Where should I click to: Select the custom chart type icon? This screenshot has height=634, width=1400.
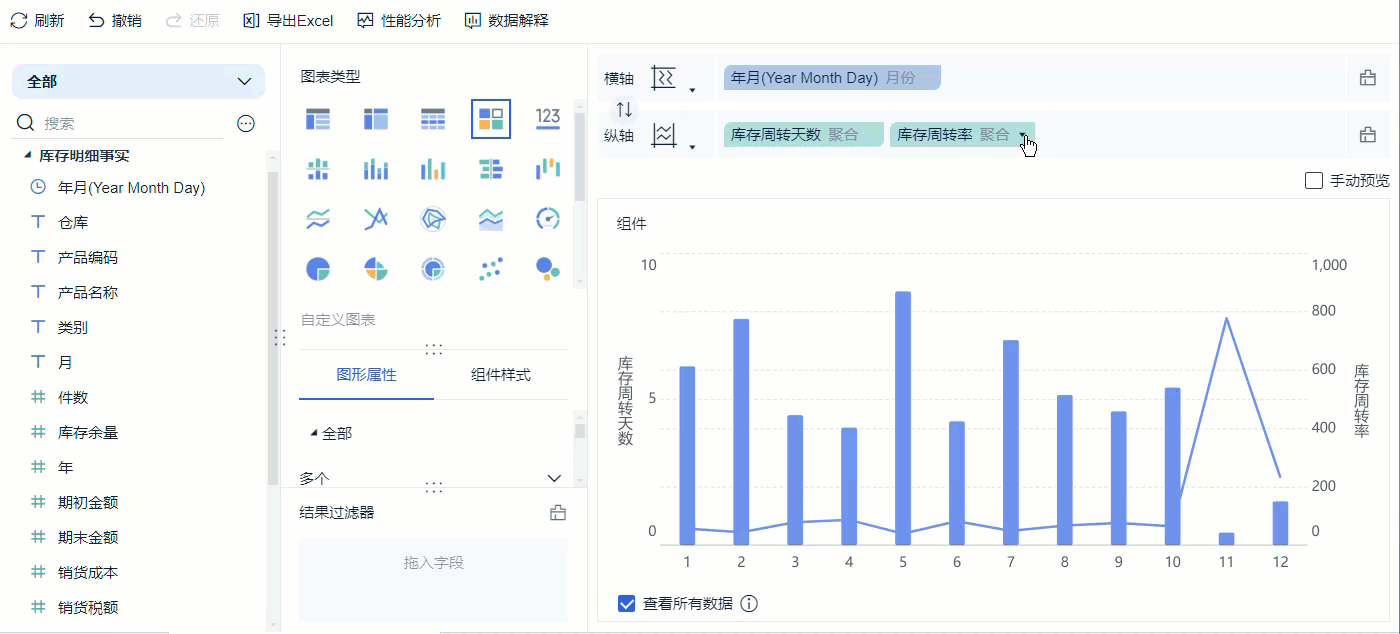click(491, 119)
